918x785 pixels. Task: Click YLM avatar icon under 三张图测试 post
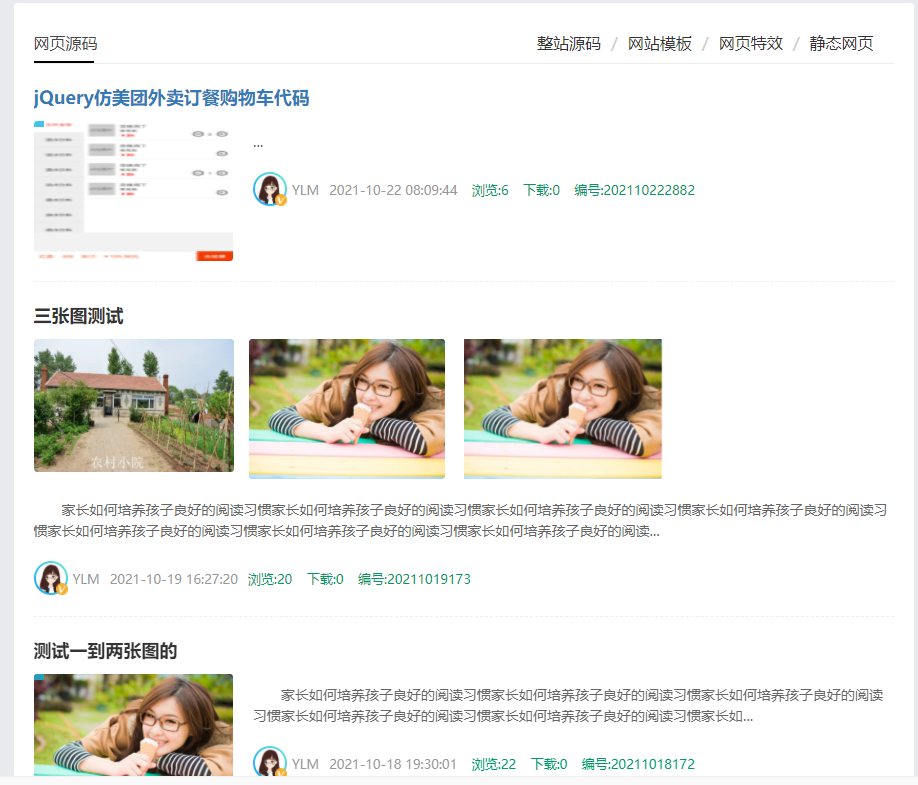point(51,578)
